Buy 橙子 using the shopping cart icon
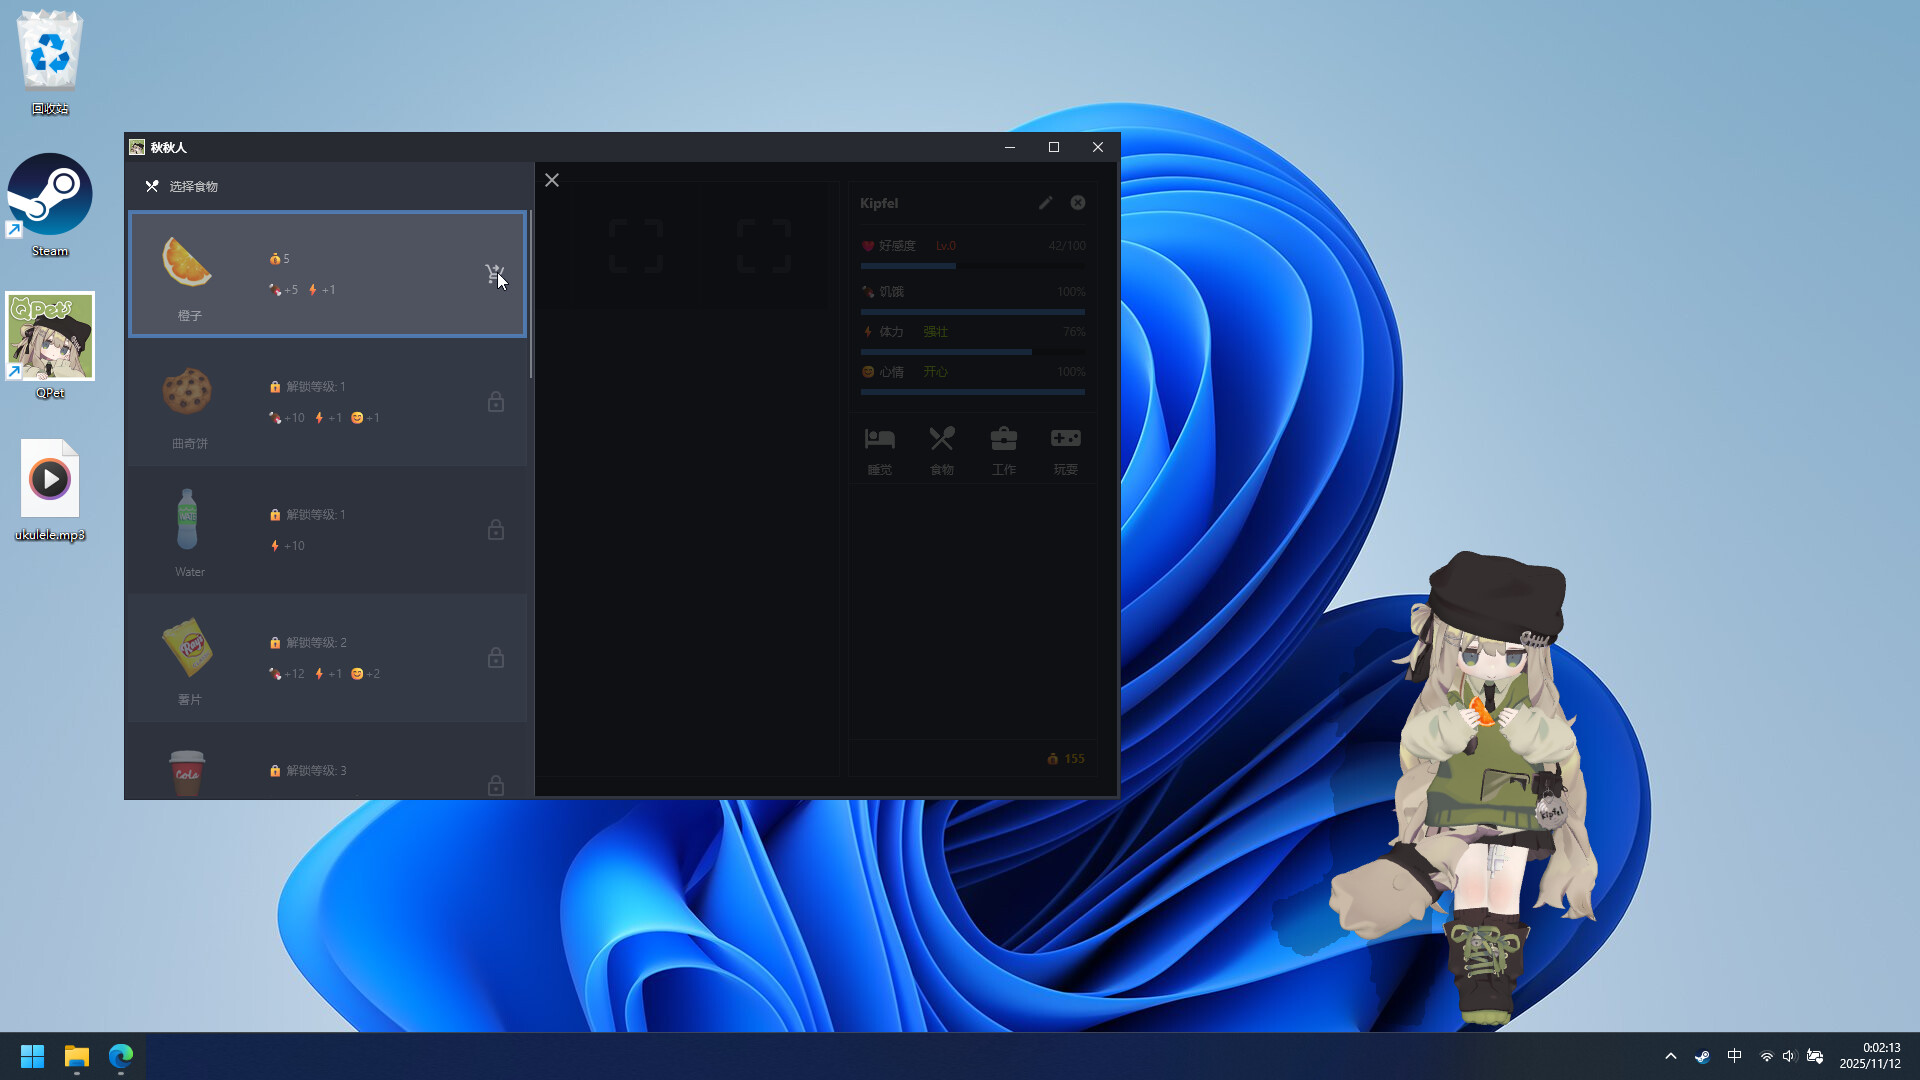This screenshot has height=1080, width=1920. (x=493, y=273)
